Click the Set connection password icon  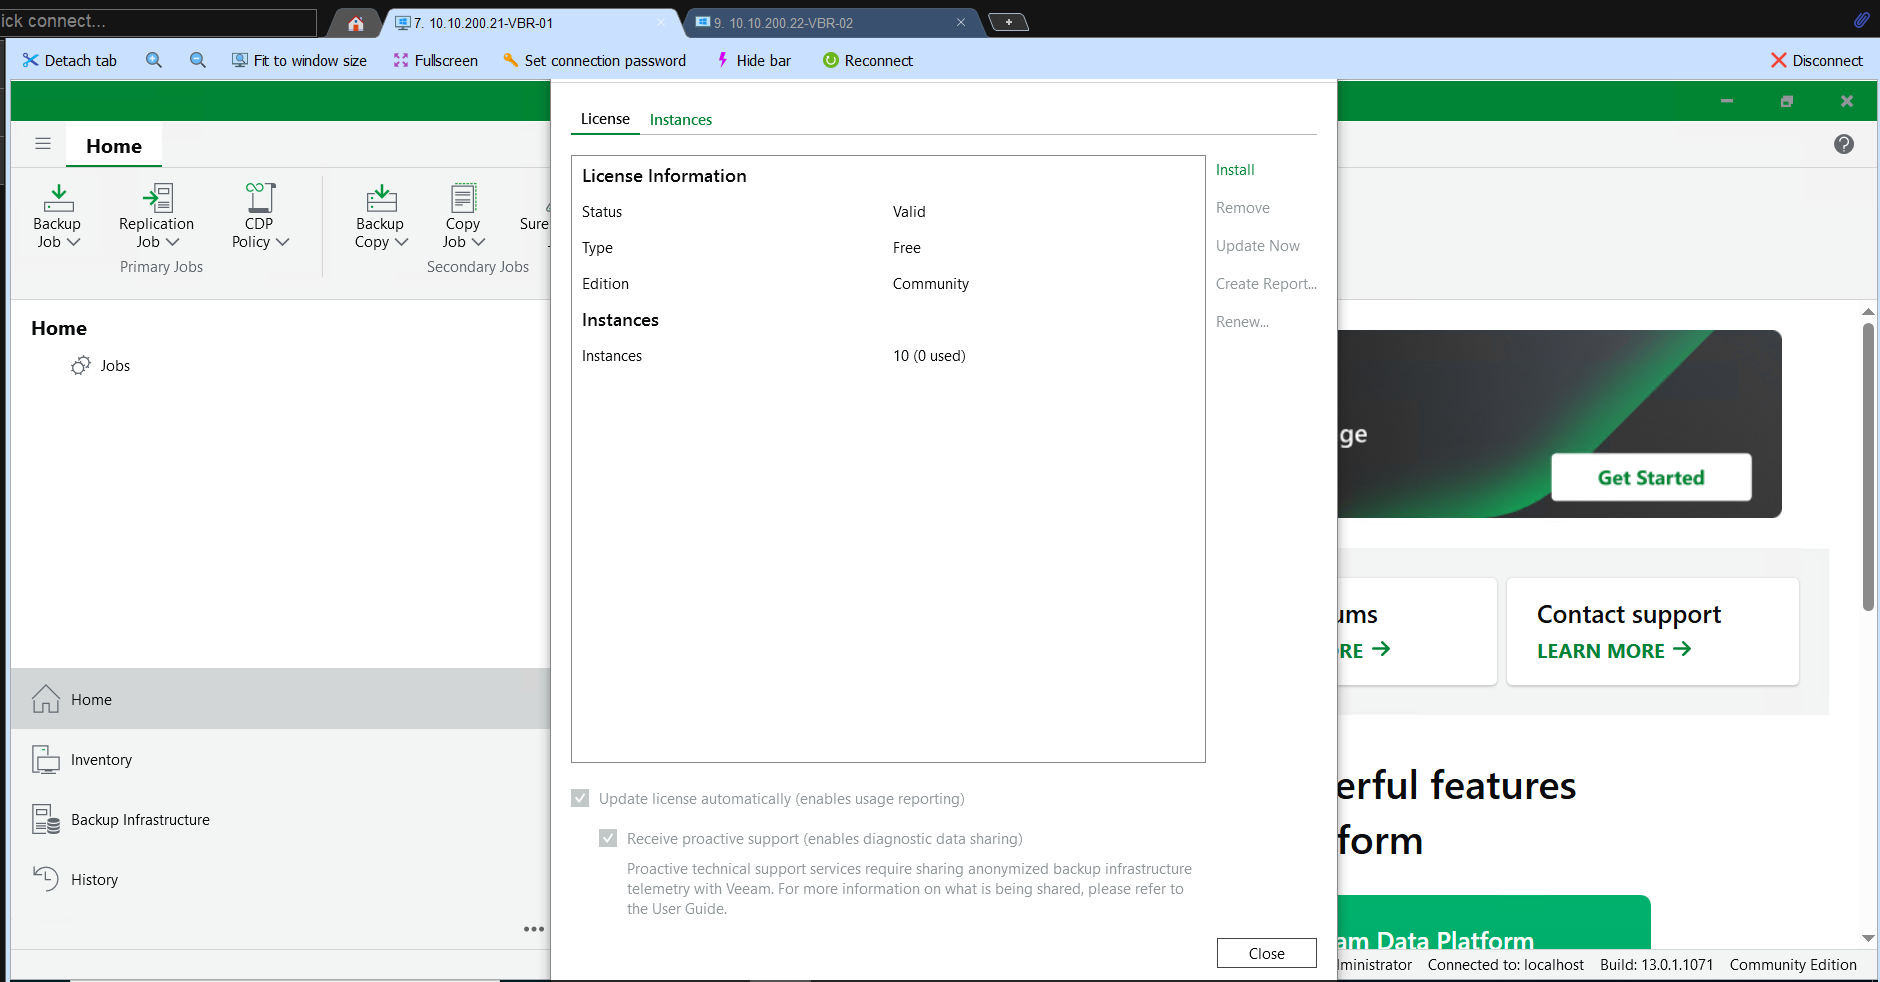tap(511, 60)
